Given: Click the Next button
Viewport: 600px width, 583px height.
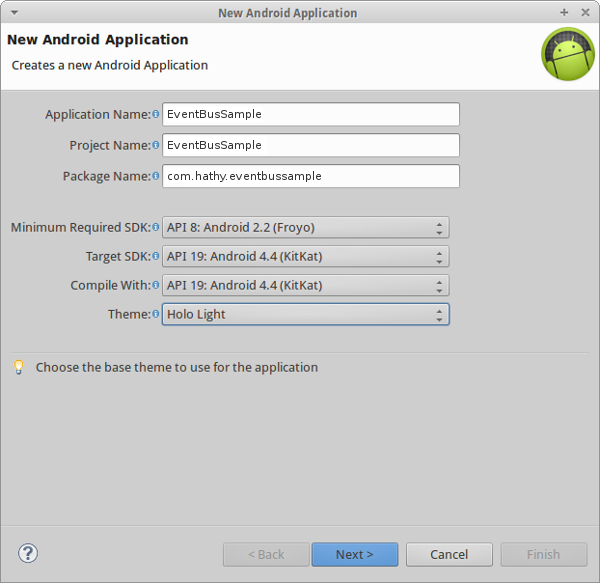Looking at the screenshot, I should [355, 554].
